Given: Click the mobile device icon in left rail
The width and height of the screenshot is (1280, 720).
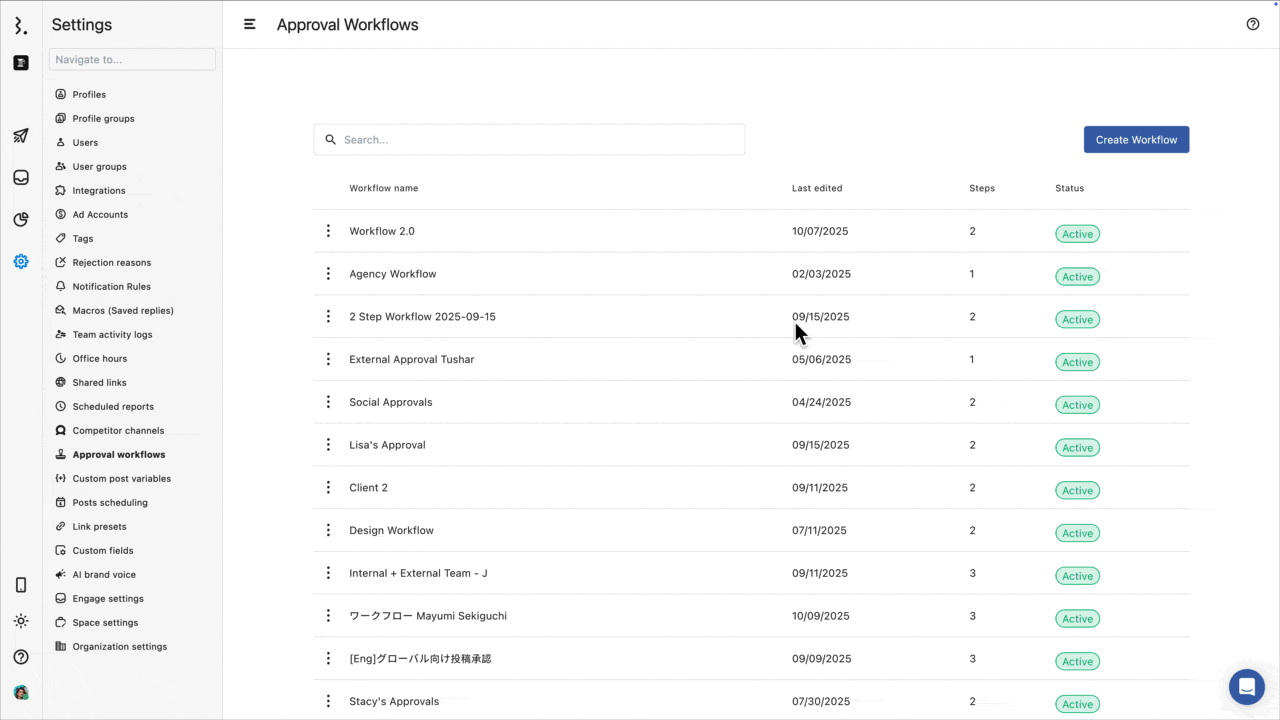Looking at the screenshot, I should coord(21,585).
